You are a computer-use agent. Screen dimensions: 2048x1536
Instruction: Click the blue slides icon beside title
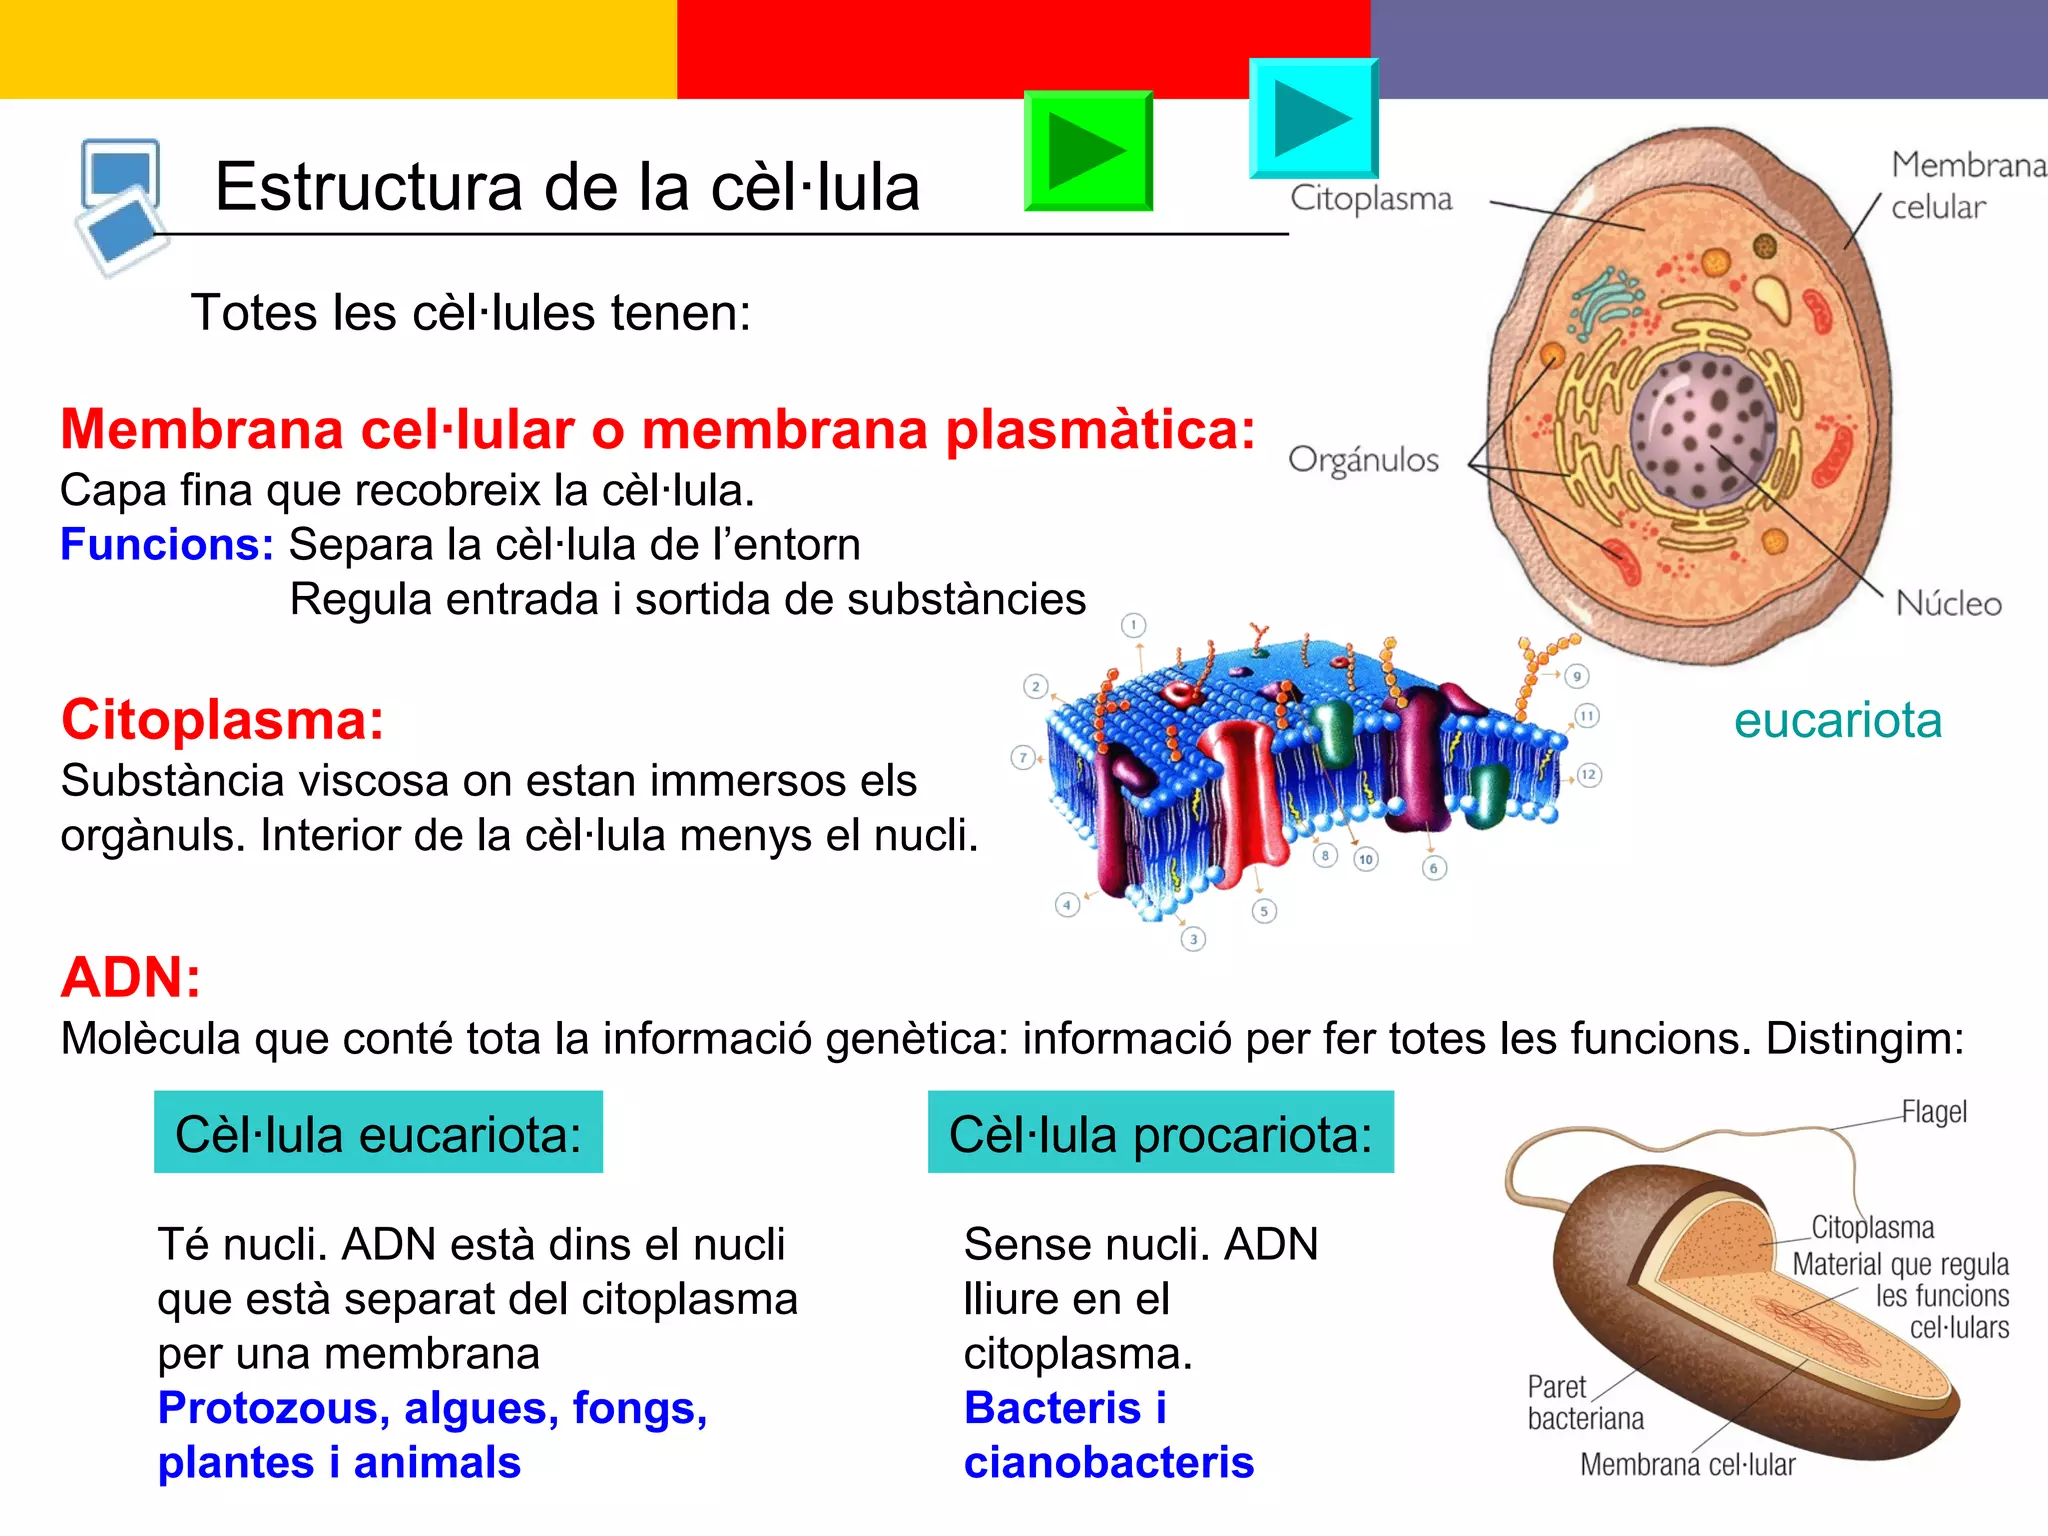tap(120, 205)
